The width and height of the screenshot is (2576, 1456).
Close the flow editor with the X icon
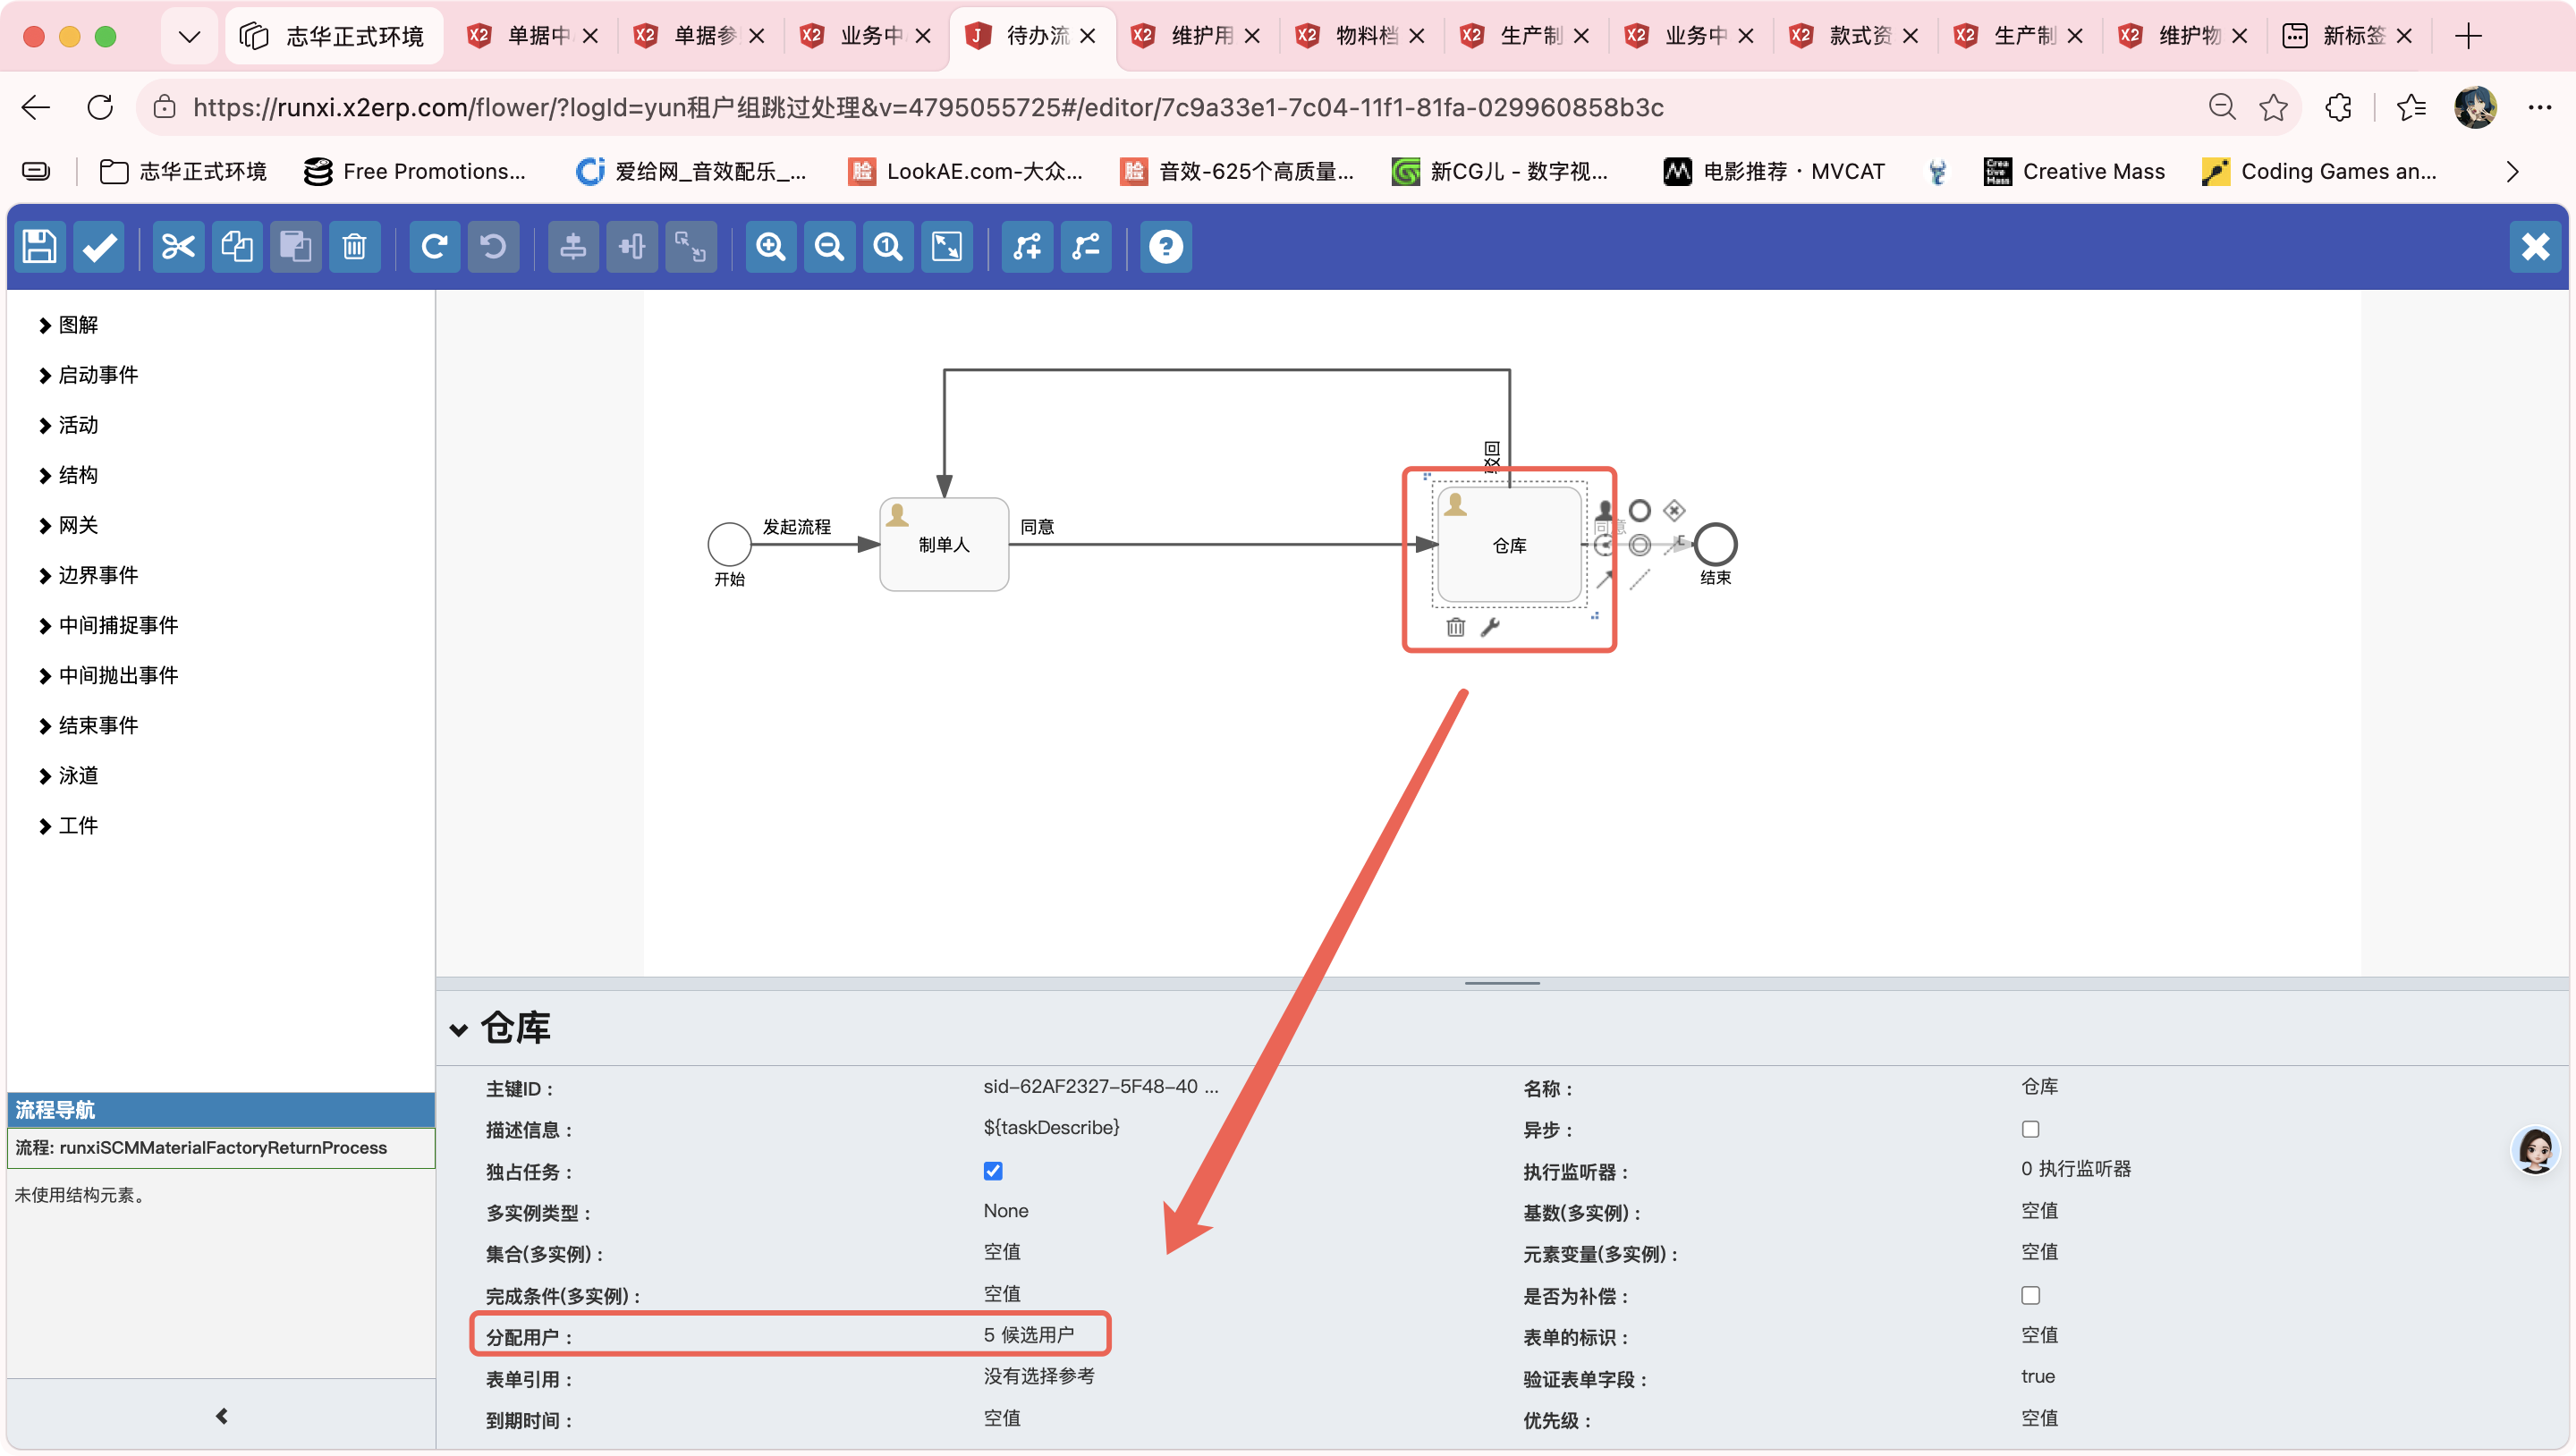[2535, 246]
